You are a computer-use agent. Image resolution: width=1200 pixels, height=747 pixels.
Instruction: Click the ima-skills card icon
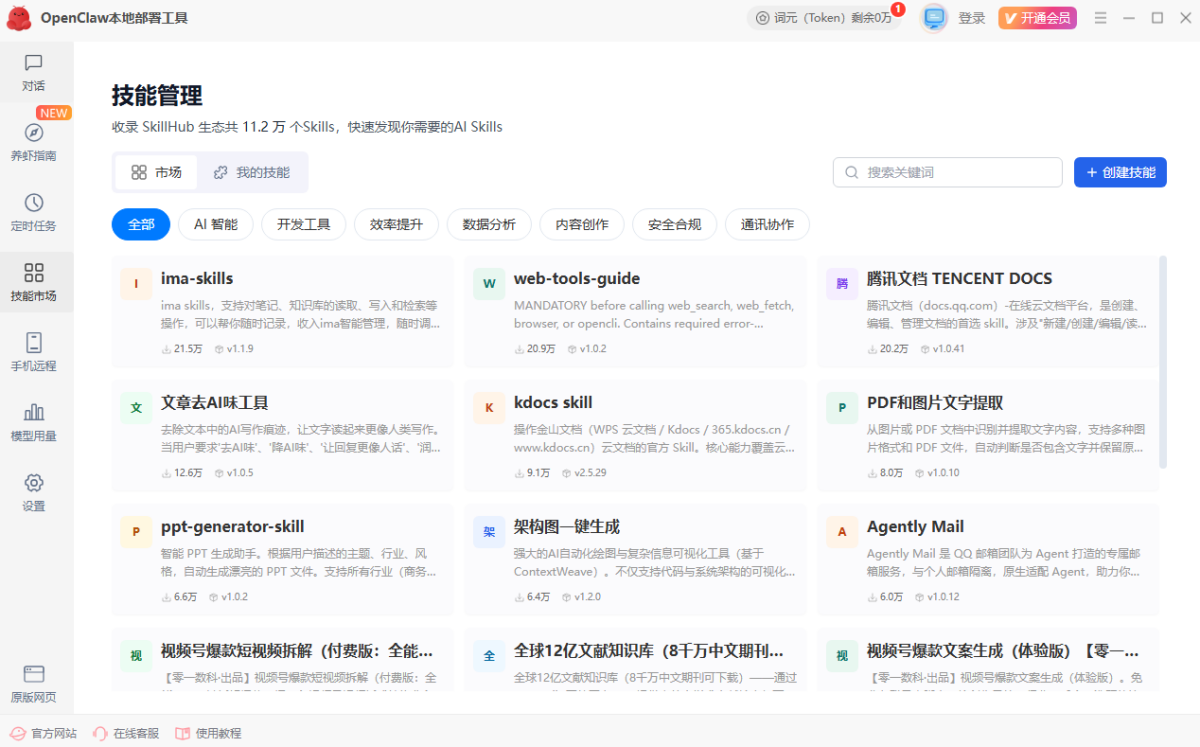click(136, 283)
